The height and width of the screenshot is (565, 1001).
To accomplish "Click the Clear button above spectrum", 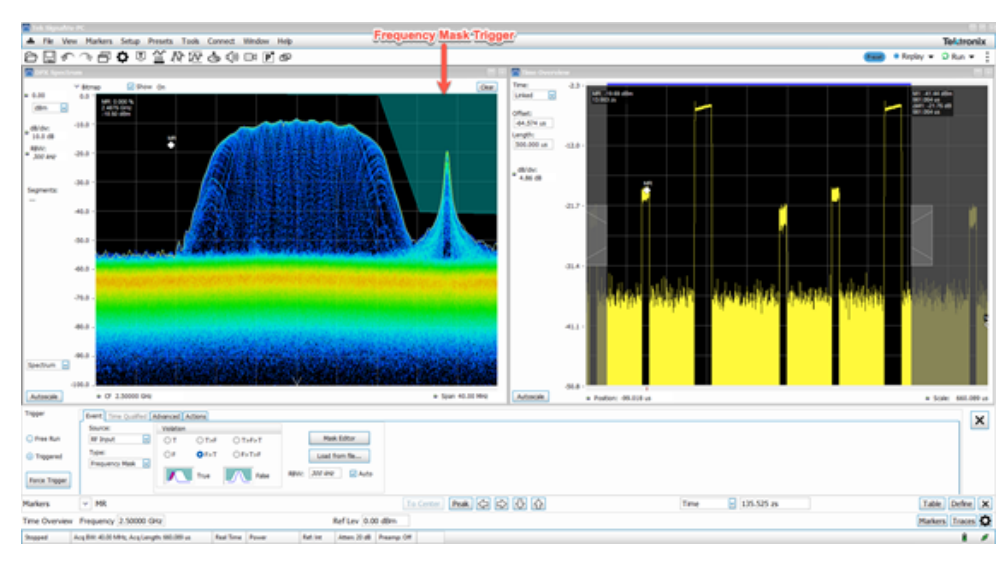I will point(486,87).
